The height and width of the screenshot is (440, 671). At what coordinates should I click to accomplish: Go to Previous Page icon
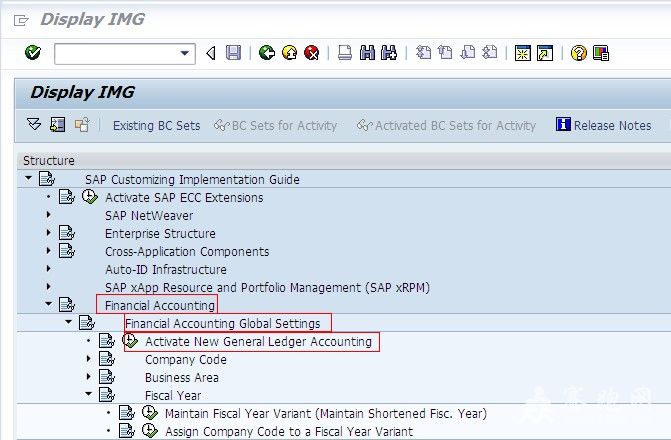[445, 53]
